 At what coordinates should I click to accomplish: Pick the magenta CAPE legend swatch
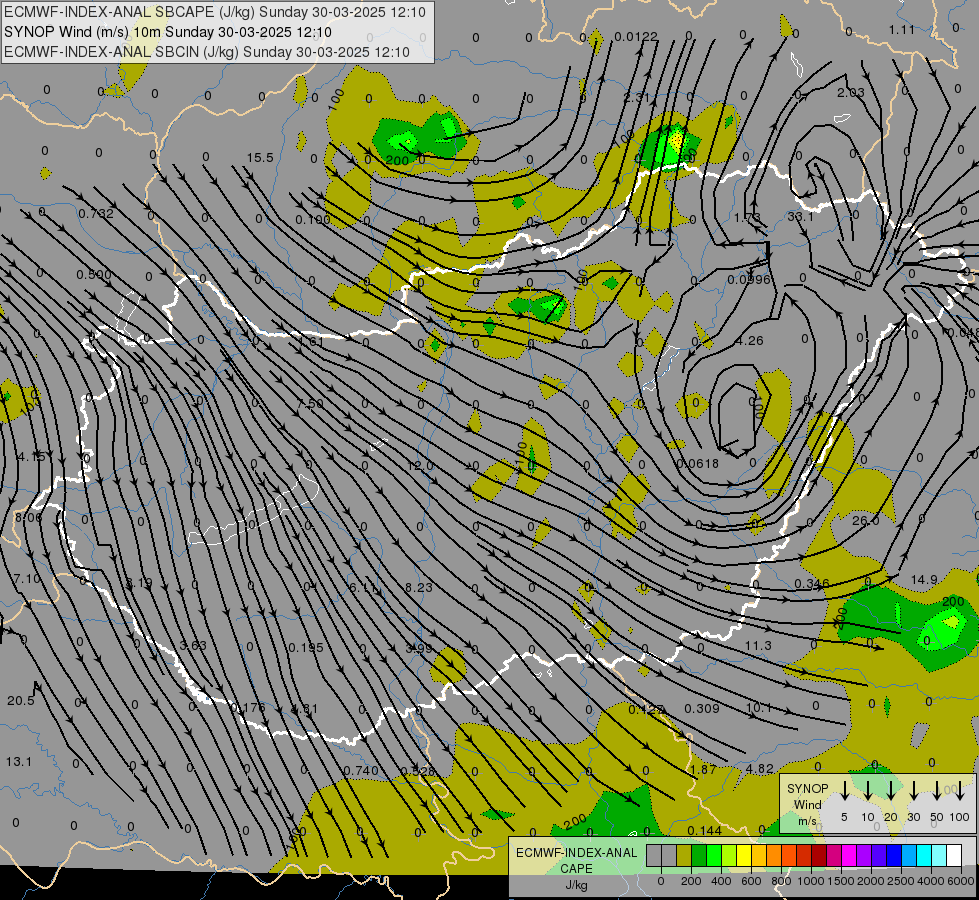849,855
